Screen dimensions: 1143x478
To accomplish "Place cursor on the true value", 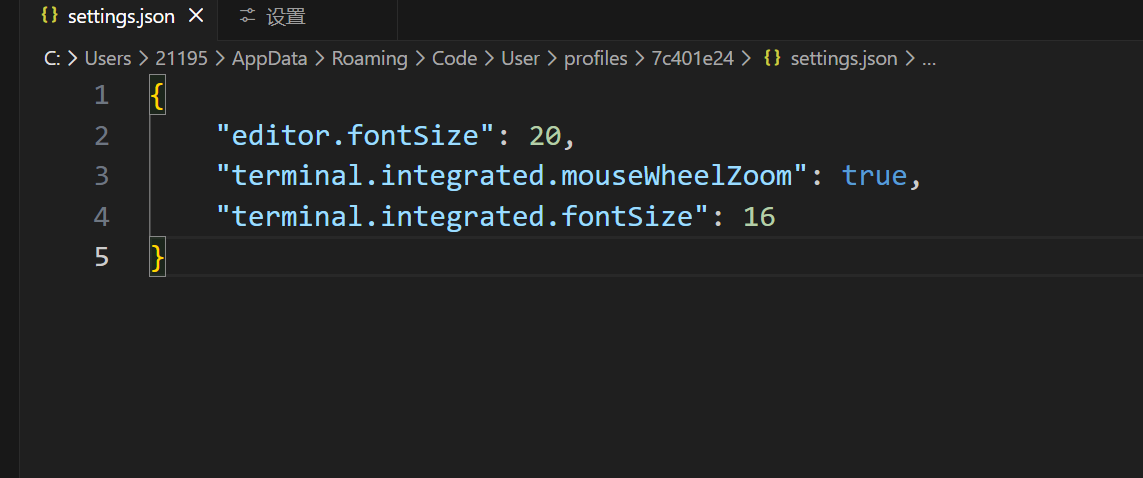I will click(x=875, y=176).
